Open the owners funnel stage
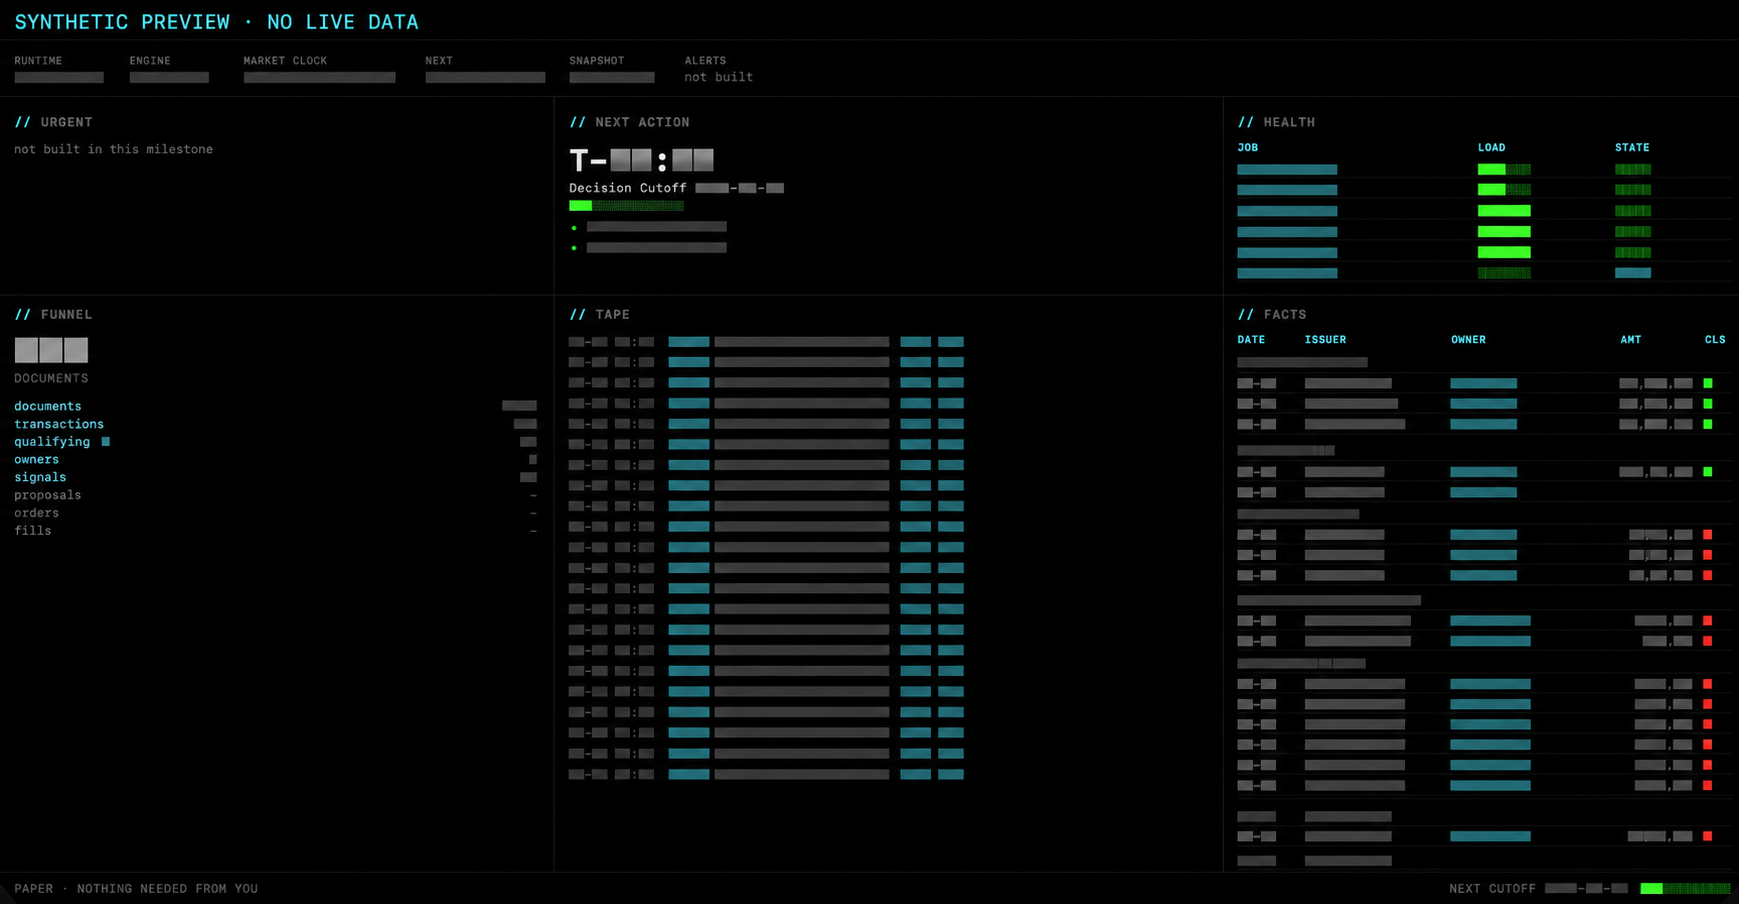The width and height of the screenshot is (1739, 904). click(x=275, y=459)
